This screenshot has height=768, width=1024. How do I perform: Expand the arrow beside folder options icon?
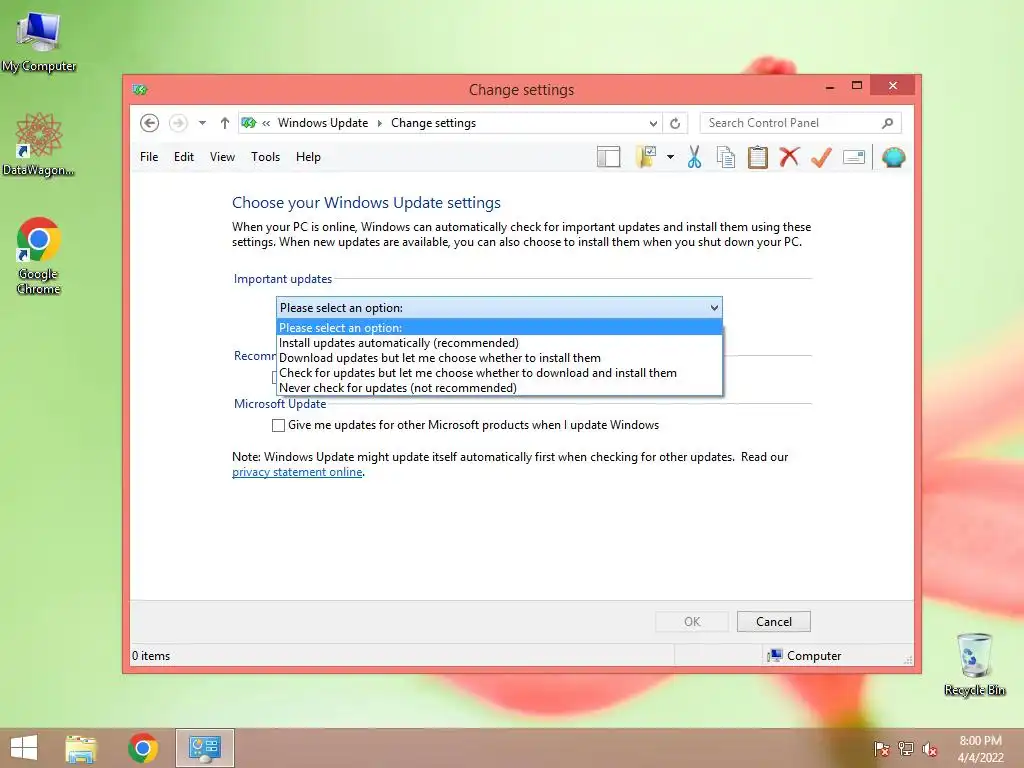[x=670, y=157]
